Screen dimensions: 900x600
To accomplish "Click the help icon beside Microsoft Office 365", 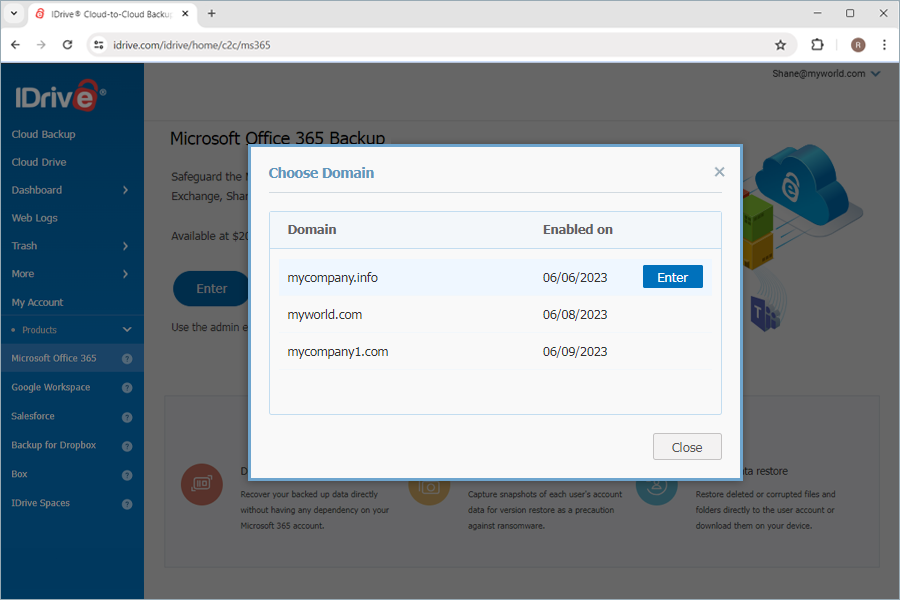I will pyautogui.click(x=126, y=358).
